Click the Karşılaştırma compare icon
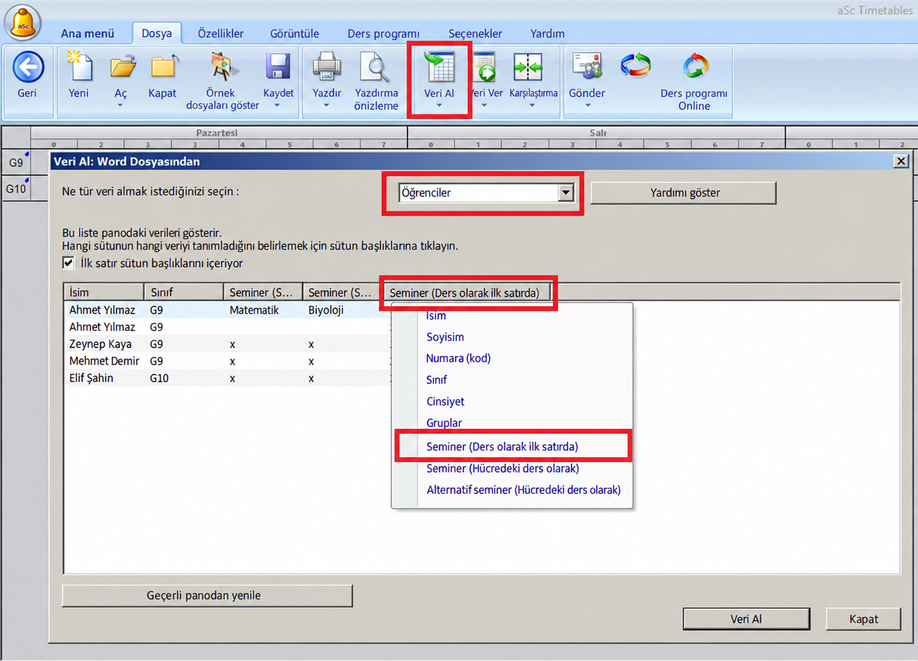The width and height of the screenshot is (918, 661). 528,67
